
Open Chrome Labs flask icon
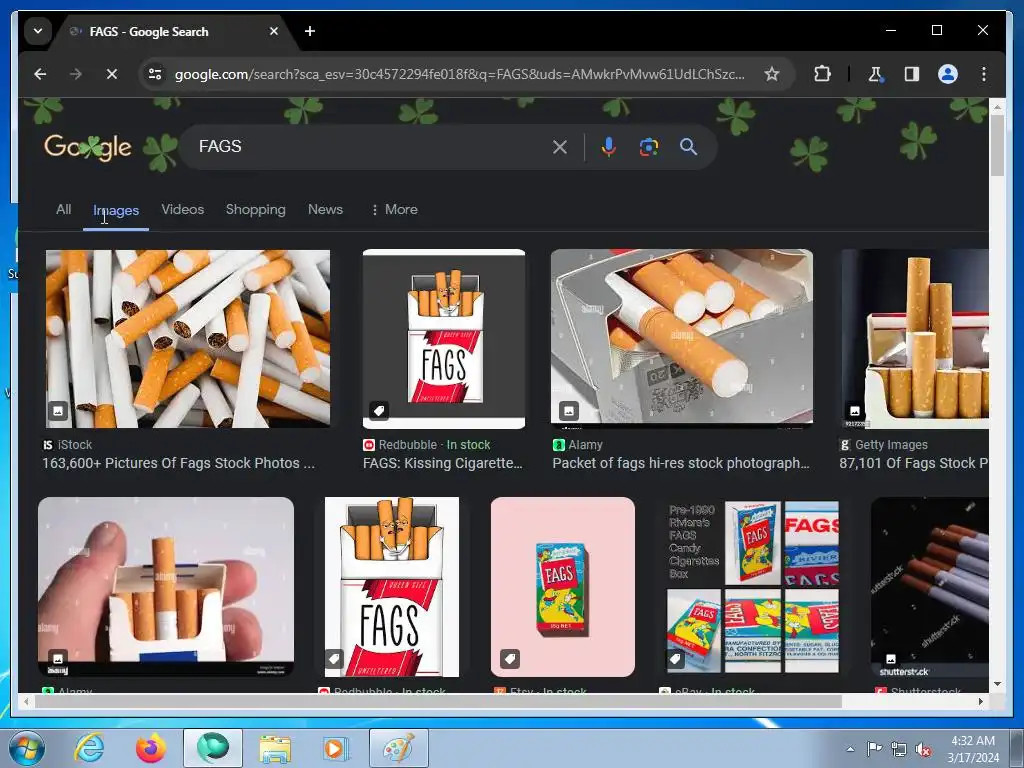875,74
